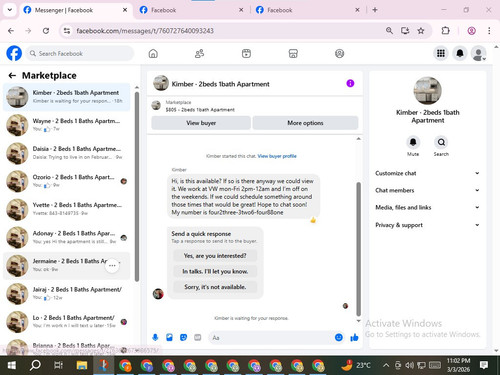The width and height of the screenshot is (500, 375).
Task: Switch to the Messenger | Facebook tab
Action: pos(75,10)
